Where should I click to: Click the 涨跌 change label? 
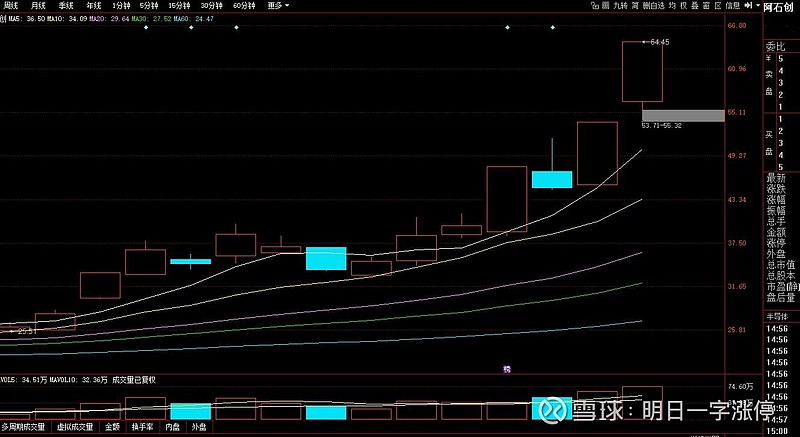[776, 189]
